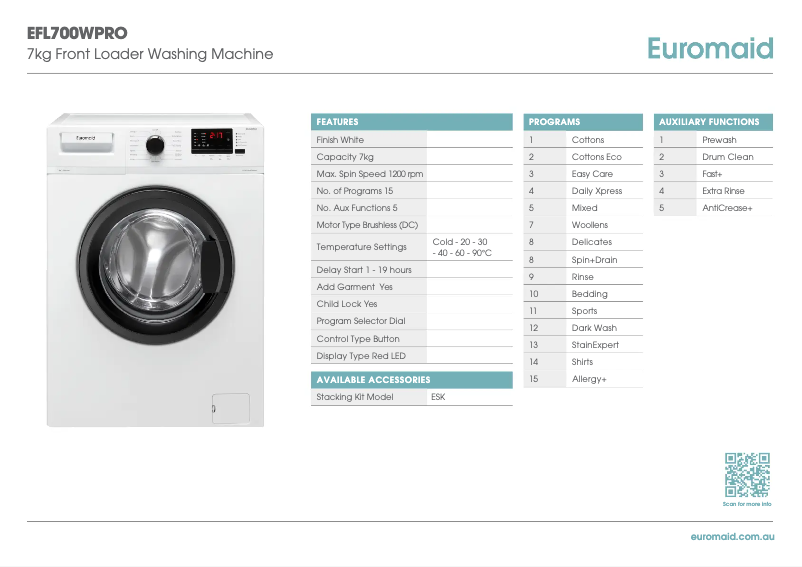Select the PROGRAMS table header

(582, 122)
